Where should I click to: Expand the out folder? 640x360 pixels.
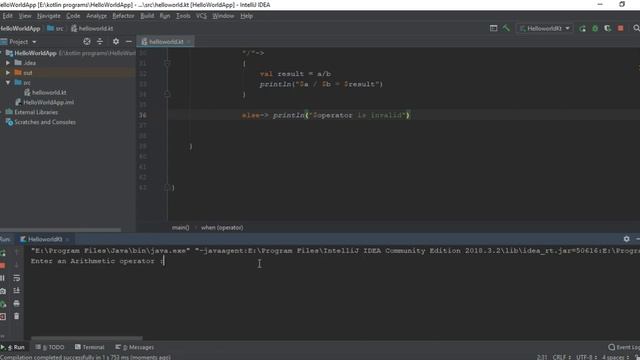8,73
